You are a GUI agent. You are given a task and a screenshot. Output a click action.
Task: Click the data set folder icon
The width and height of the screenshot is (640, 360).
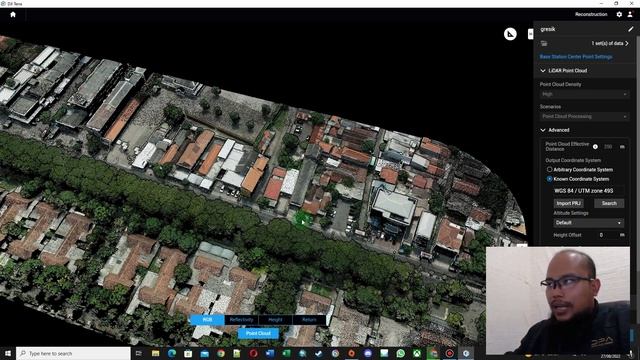click(544, 43)
